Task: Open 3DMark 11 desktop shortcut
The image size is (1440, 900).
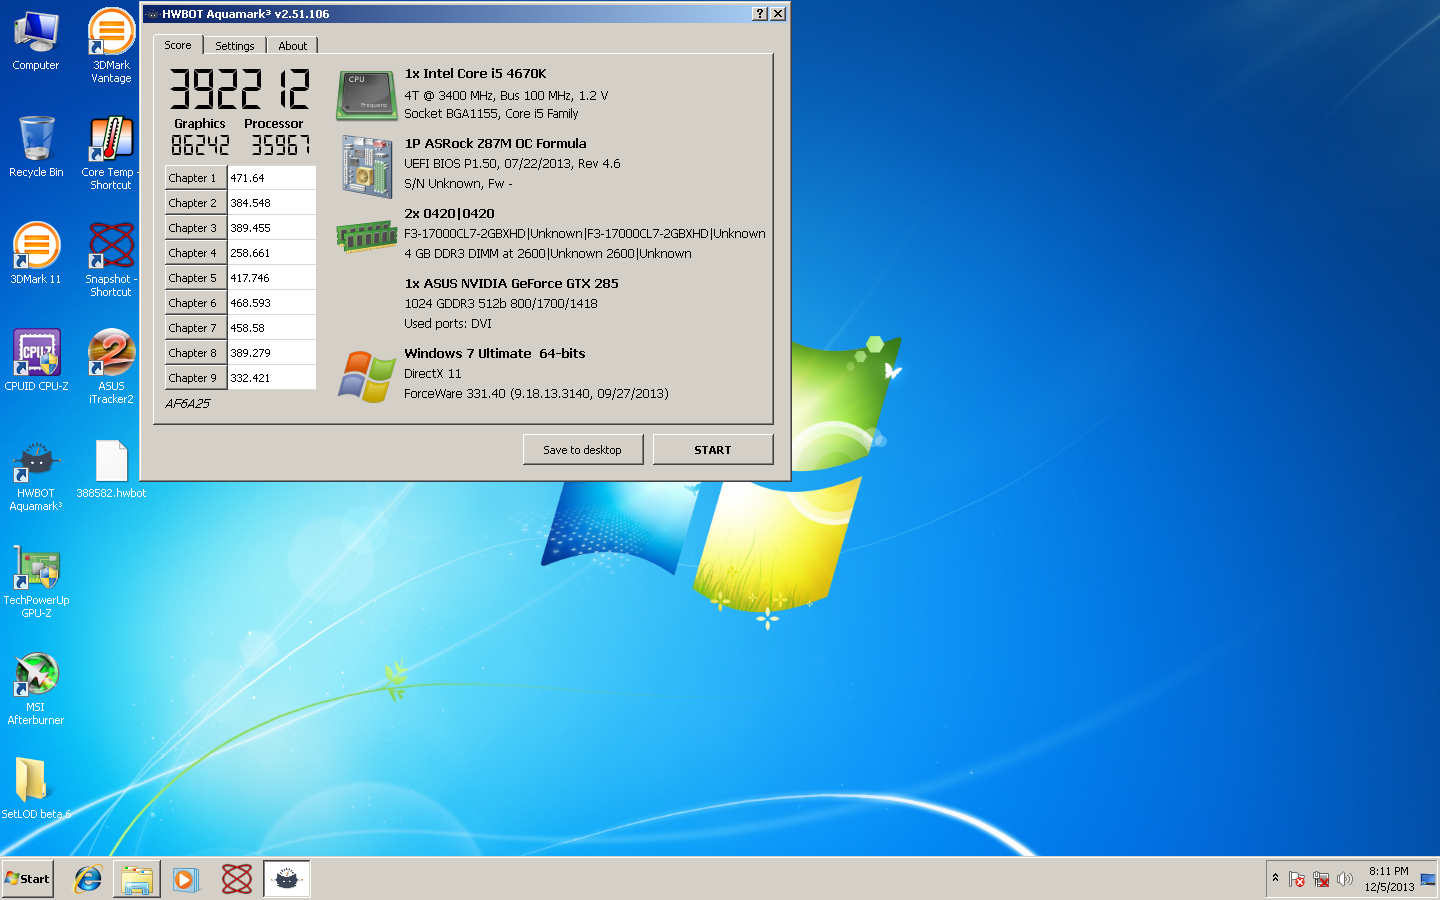Action: click(x=36, y=254)
